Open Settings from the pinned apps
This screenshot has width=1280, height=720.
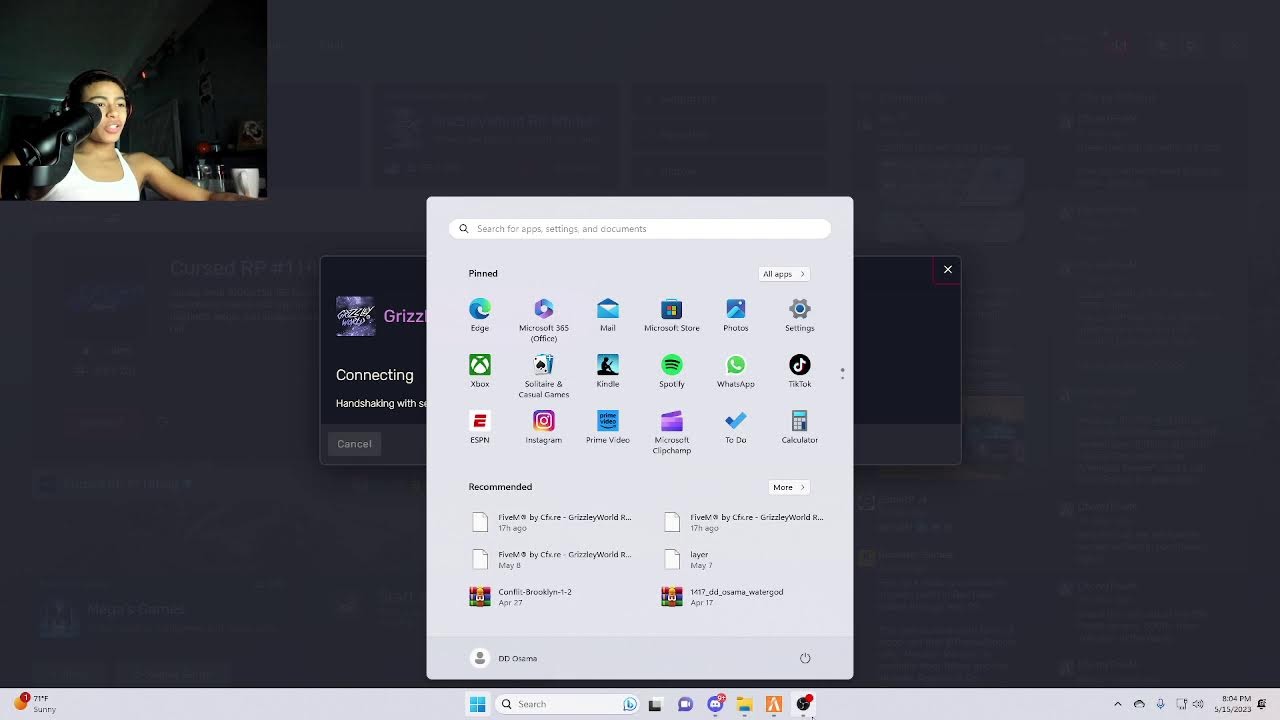point(800,315)
